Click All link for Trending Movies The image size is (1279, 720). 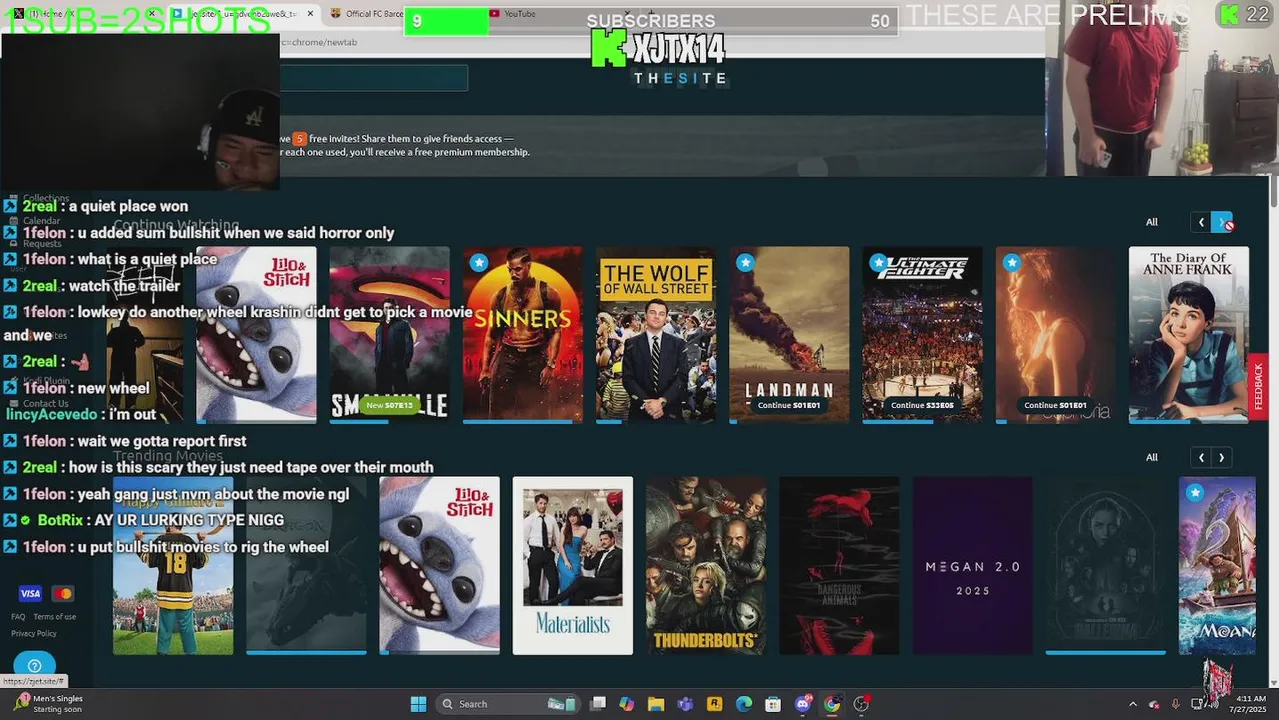(1152, 457)
